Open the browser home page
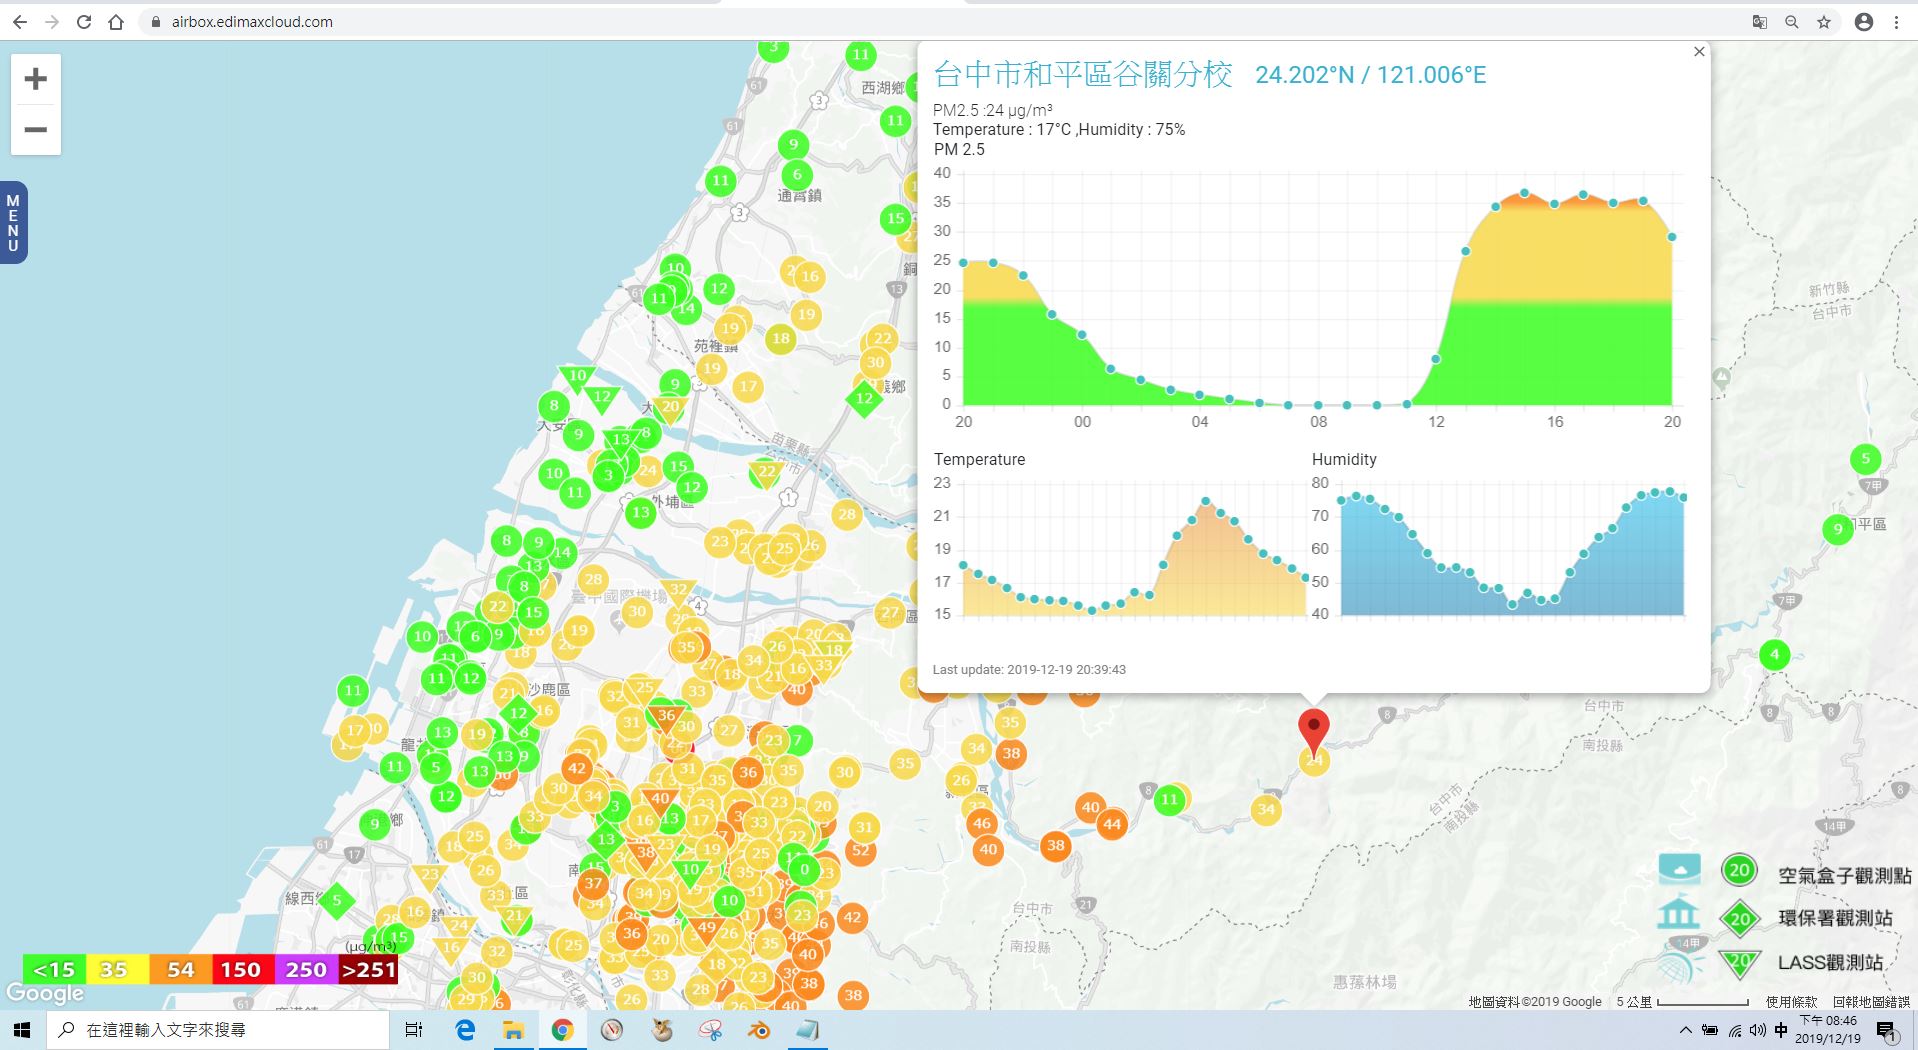The image size is (1918, 1050). [x=116, y=22]
